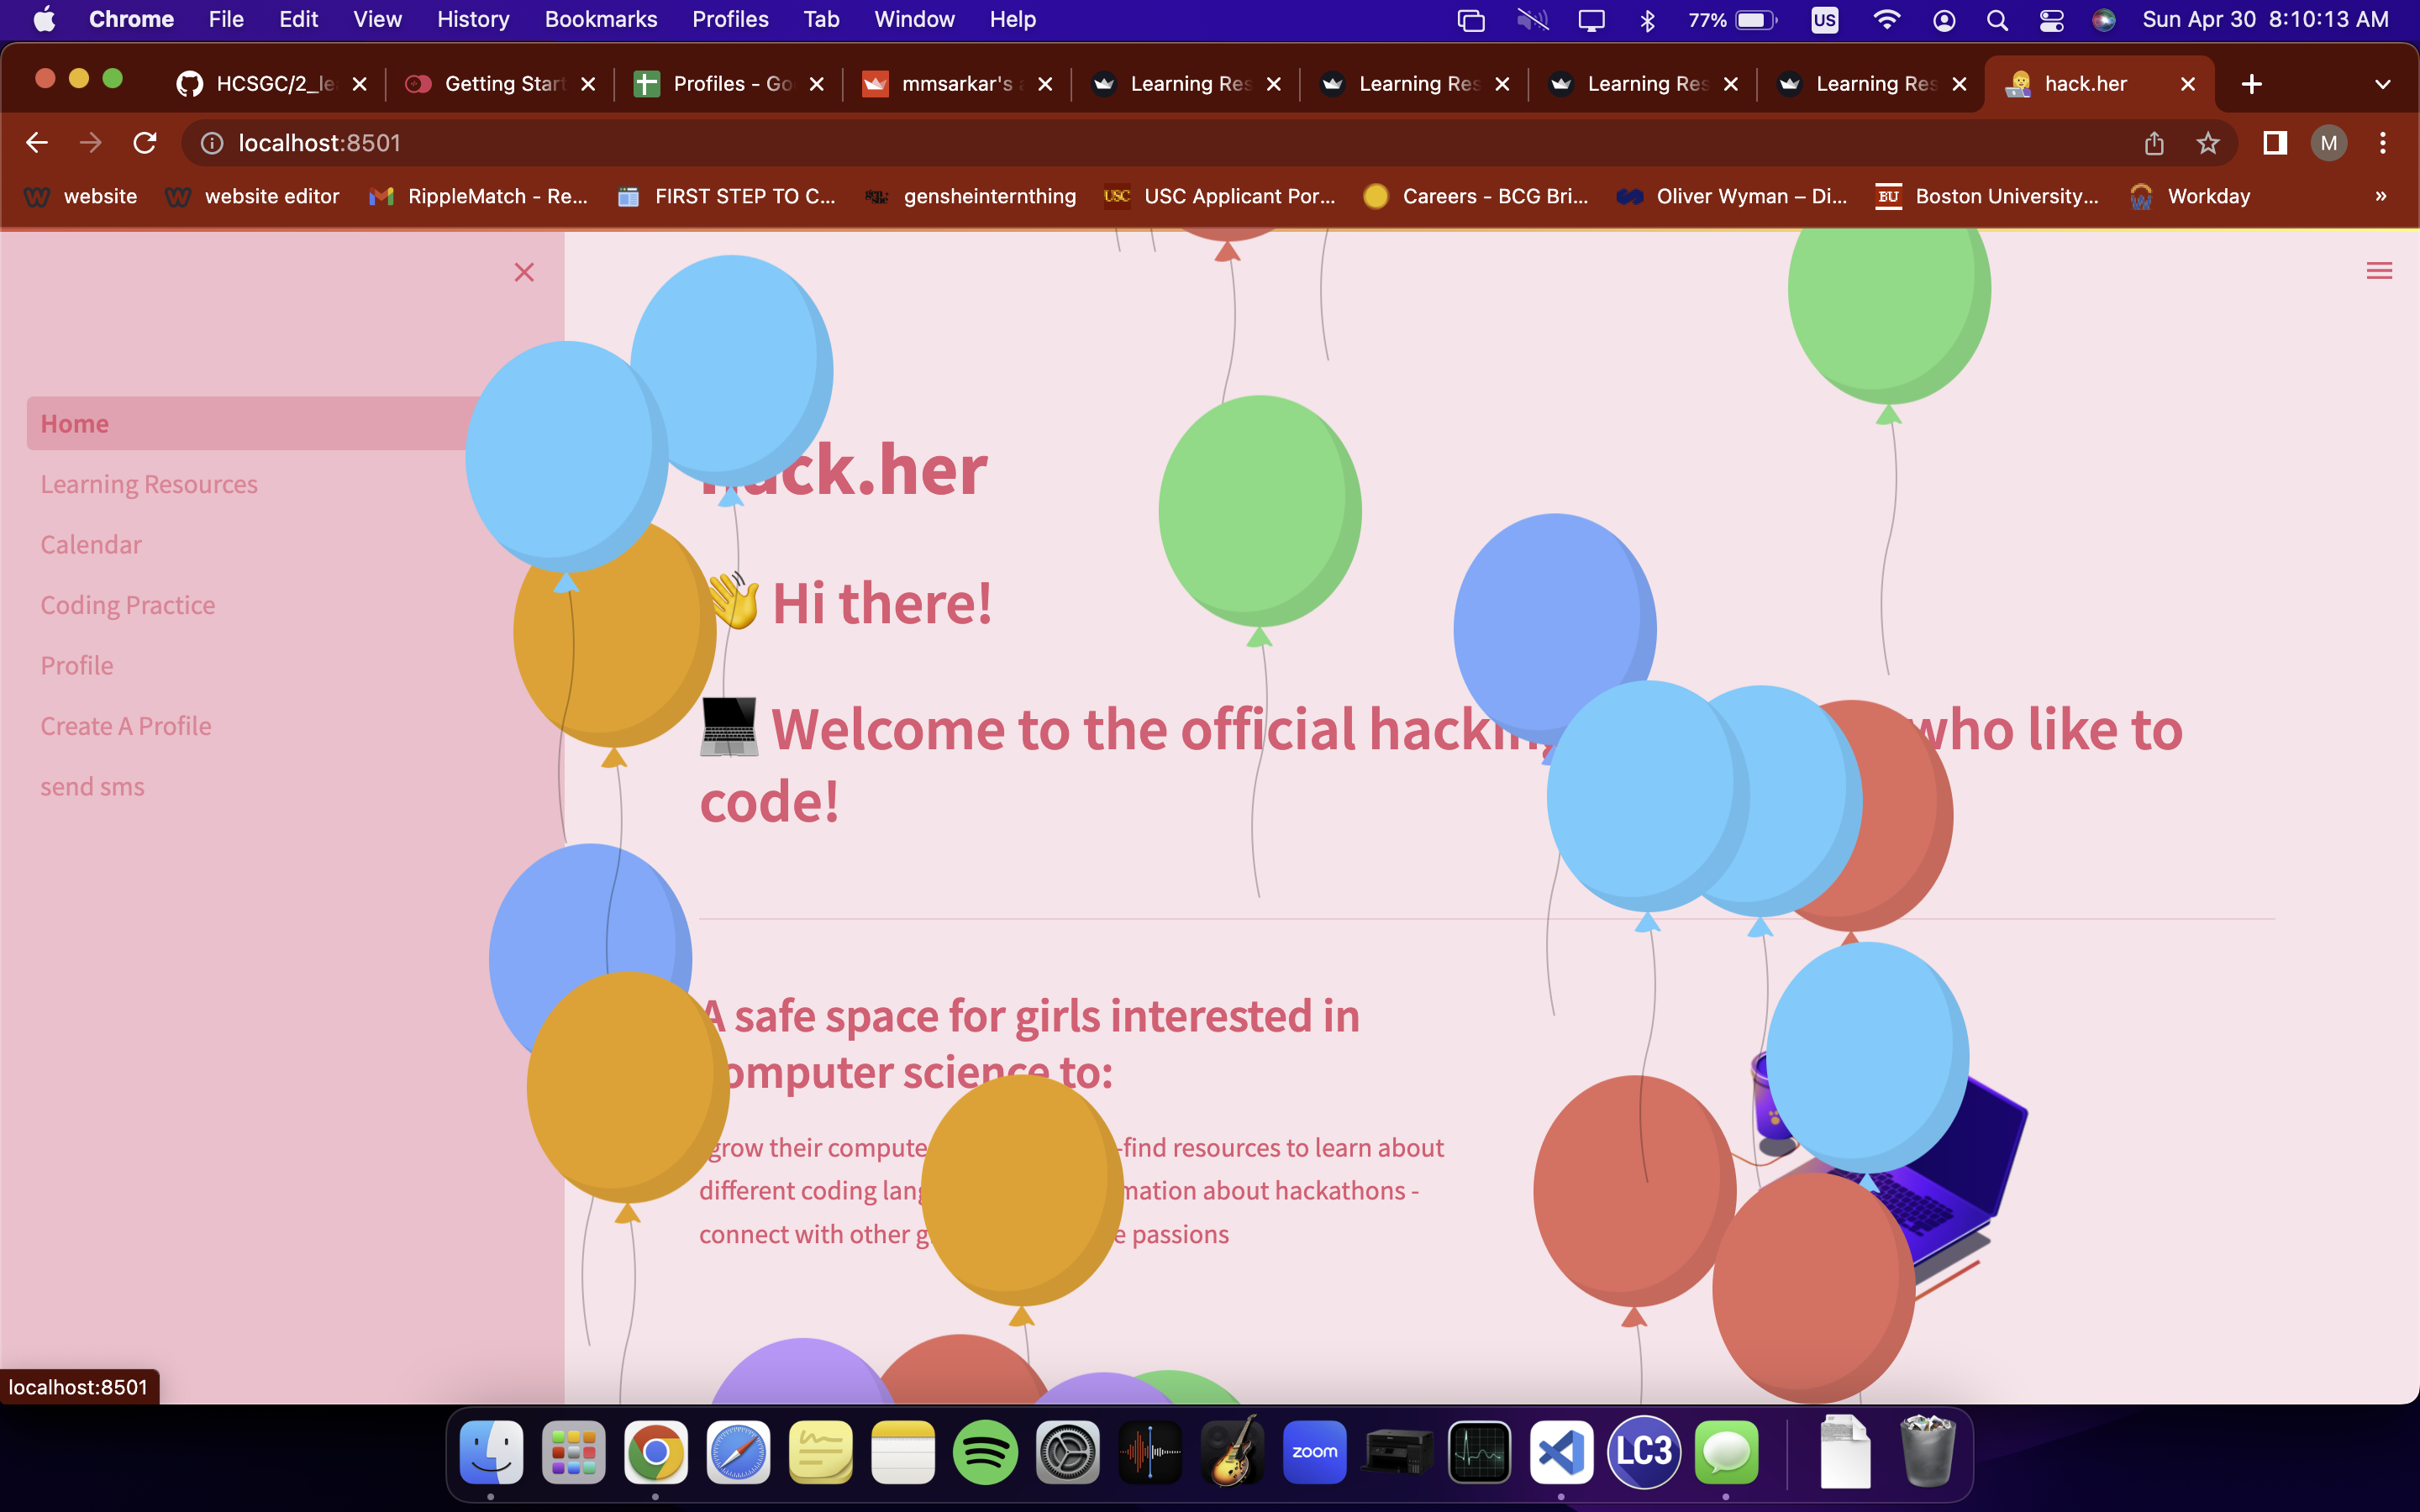2420x1512 pixels.
Task: Click the share page icon
Action: tap(2154, 143)
